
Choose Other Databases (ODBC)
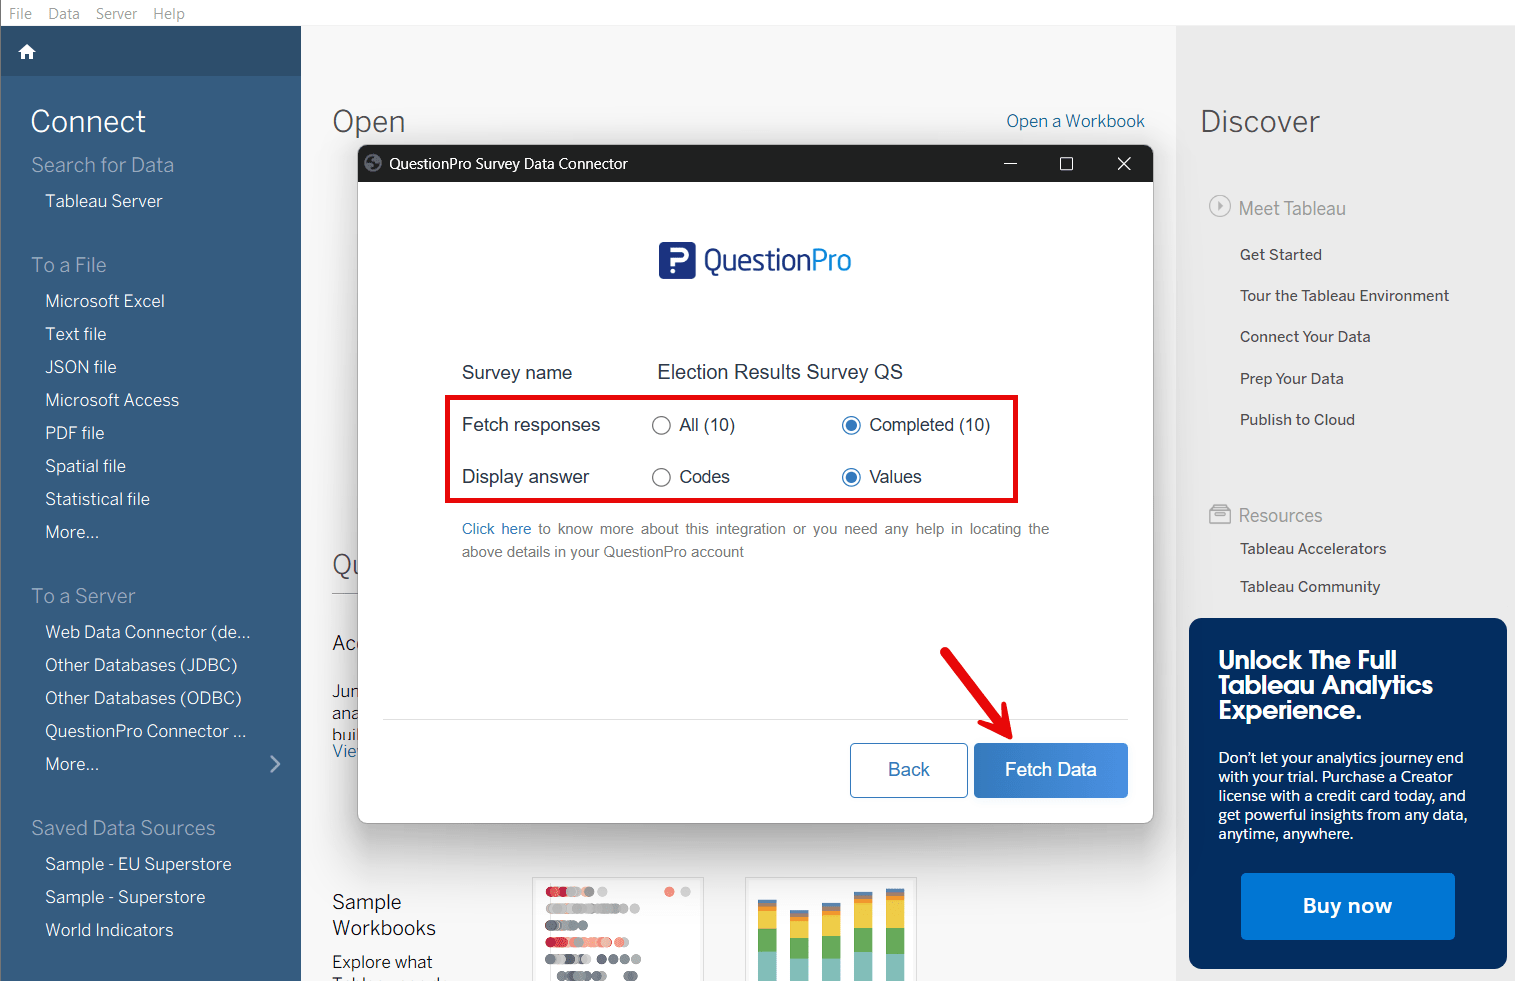[x=143, y=698]
